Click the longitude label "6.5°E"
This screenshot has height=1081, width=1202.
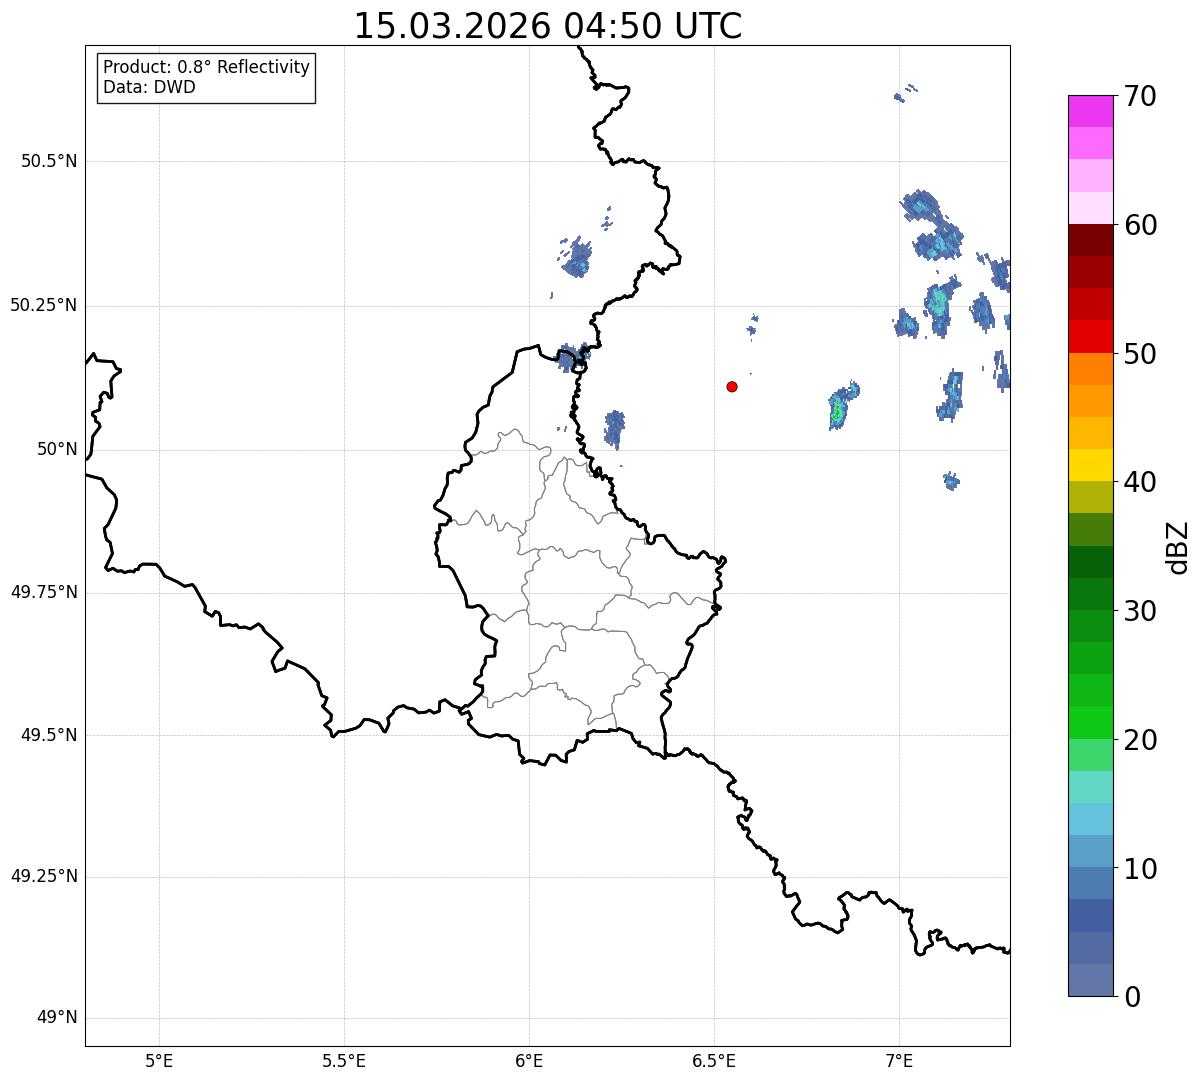tap(714, 1060)
